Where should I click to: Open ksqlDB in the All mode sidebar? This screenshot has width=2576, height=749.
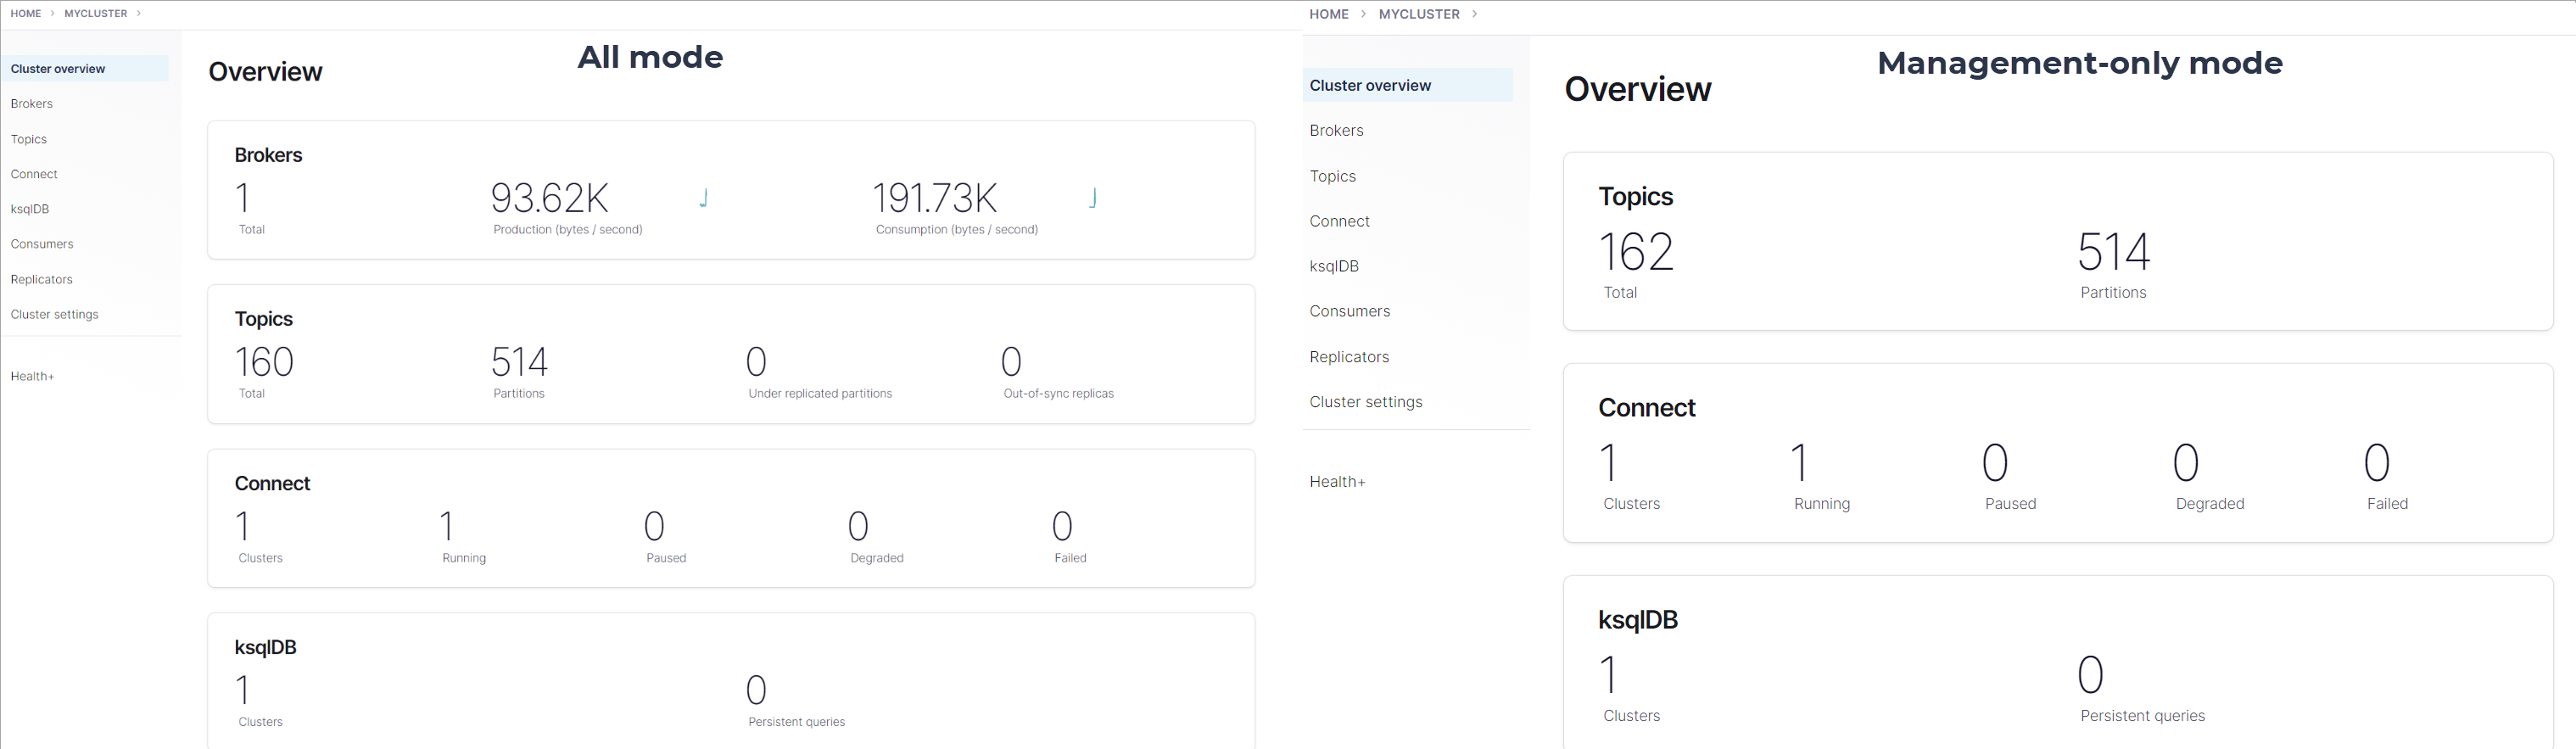pos(30,209)
